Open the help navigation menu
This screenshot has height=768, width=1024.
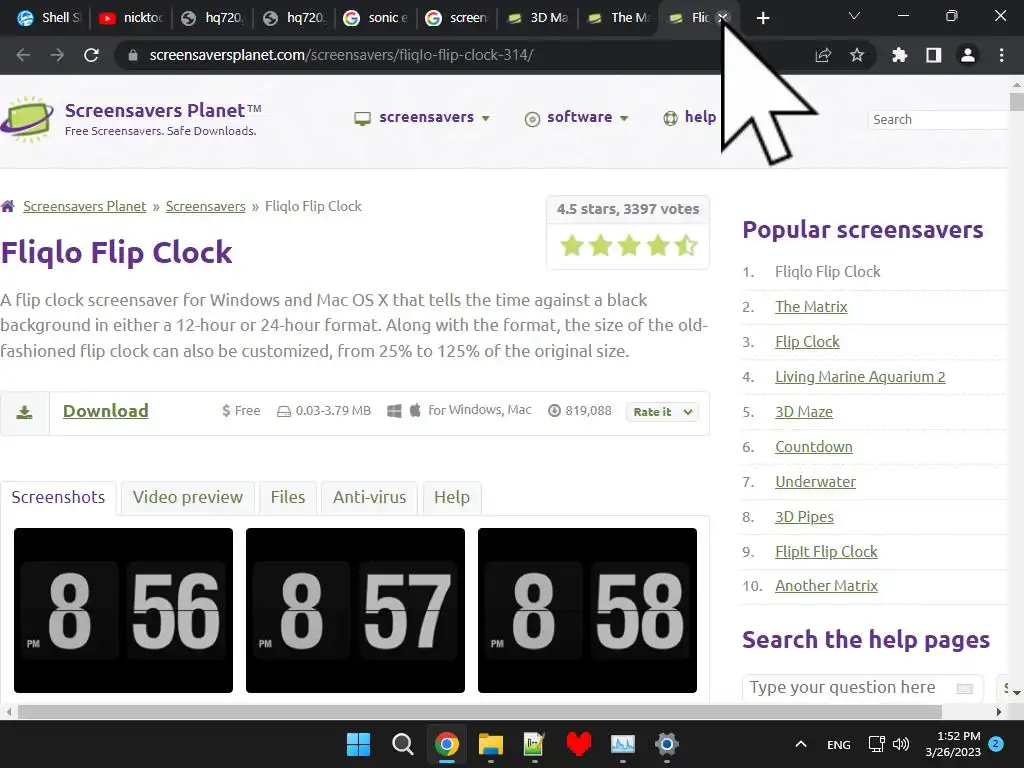[690, 118]
